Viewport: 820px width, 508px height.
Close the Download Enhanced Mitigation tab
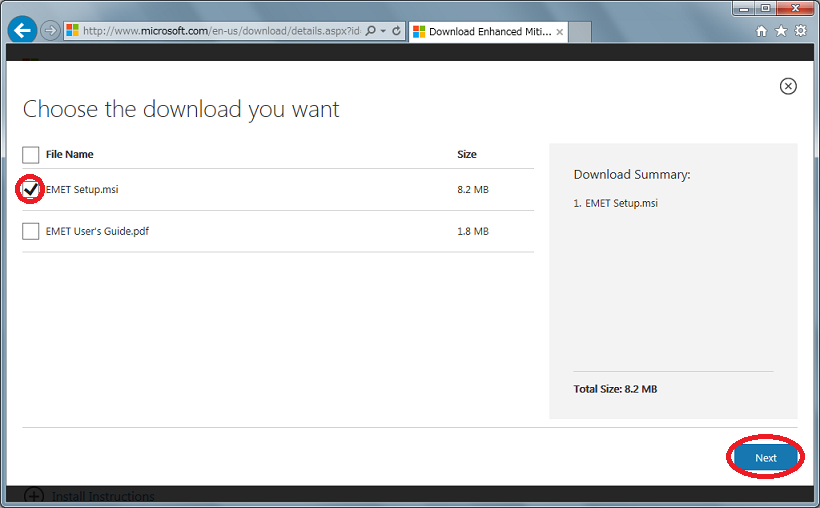561,31
